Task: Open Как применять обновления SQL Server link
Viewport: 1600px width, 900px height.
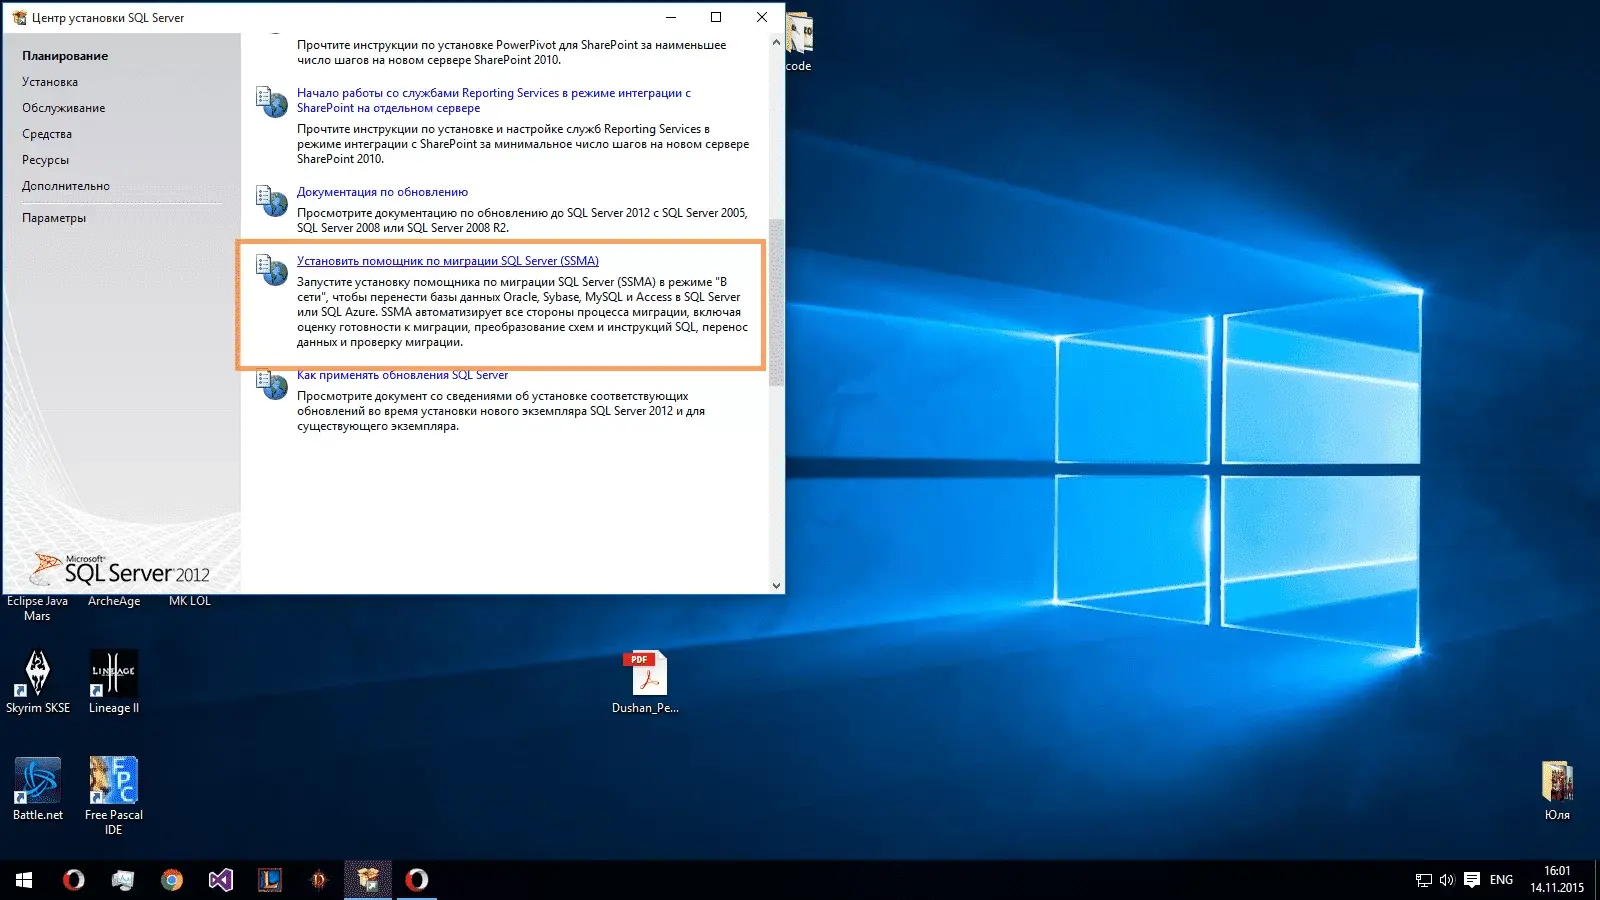Action: tap(402, 376)
